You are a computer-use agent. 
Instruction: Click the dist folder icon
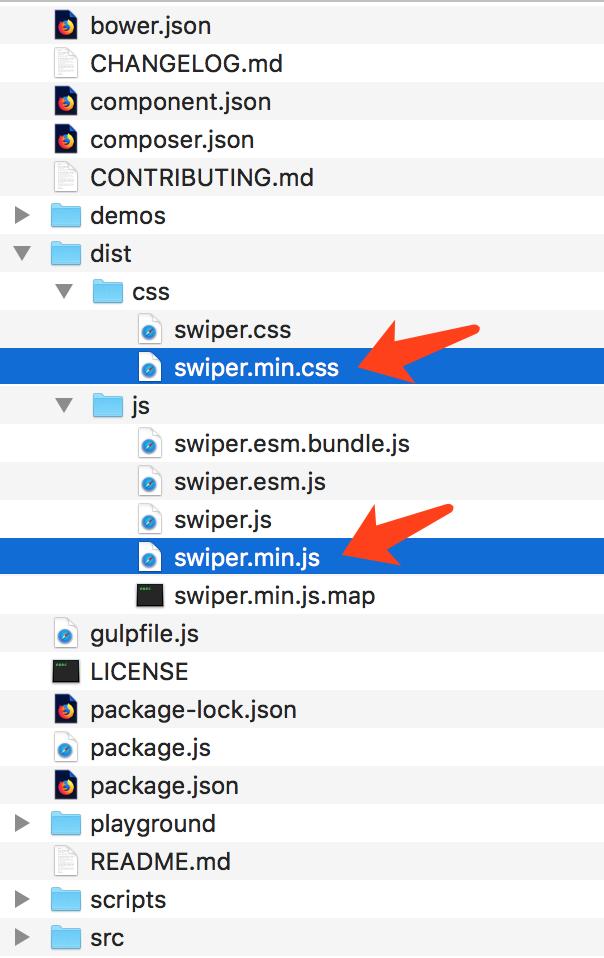pyautogui.click(x=66, y=254)
